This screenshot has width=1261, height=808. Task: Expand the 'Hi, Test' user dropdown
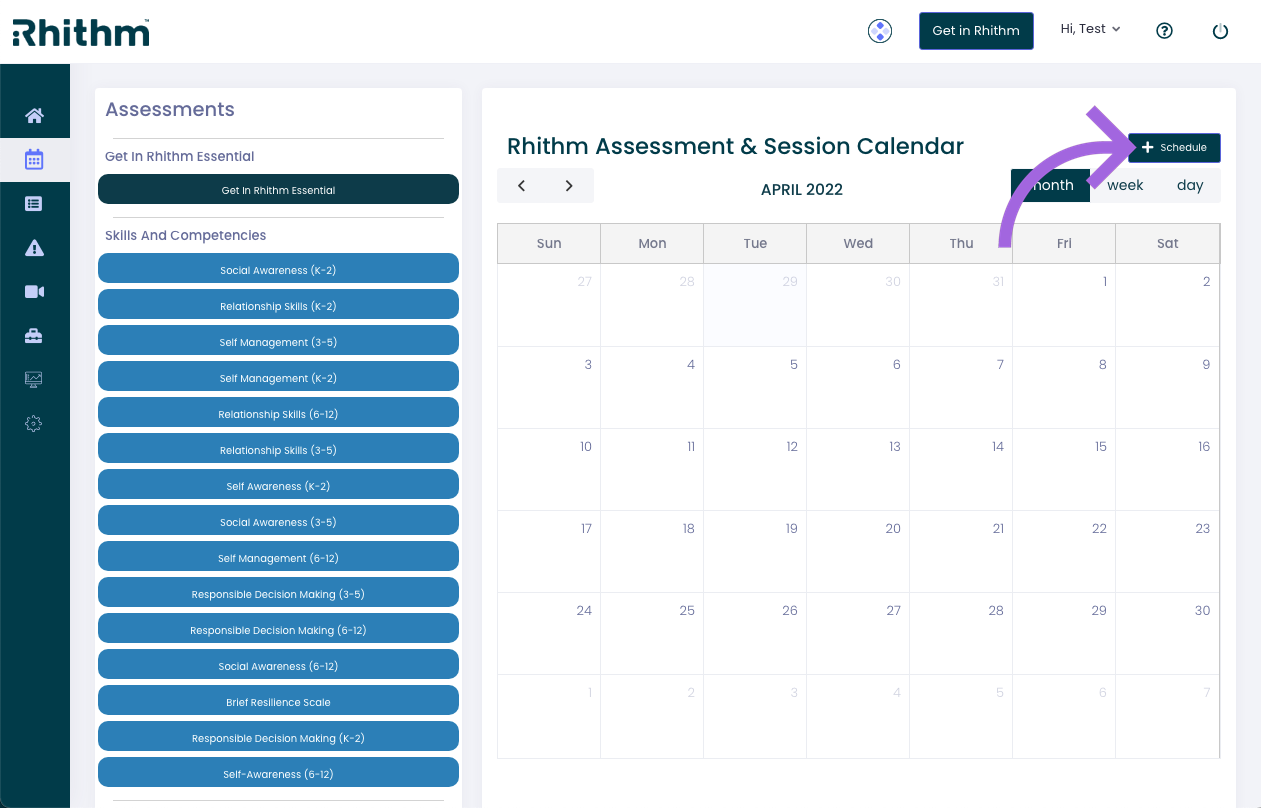(1090, 29)
